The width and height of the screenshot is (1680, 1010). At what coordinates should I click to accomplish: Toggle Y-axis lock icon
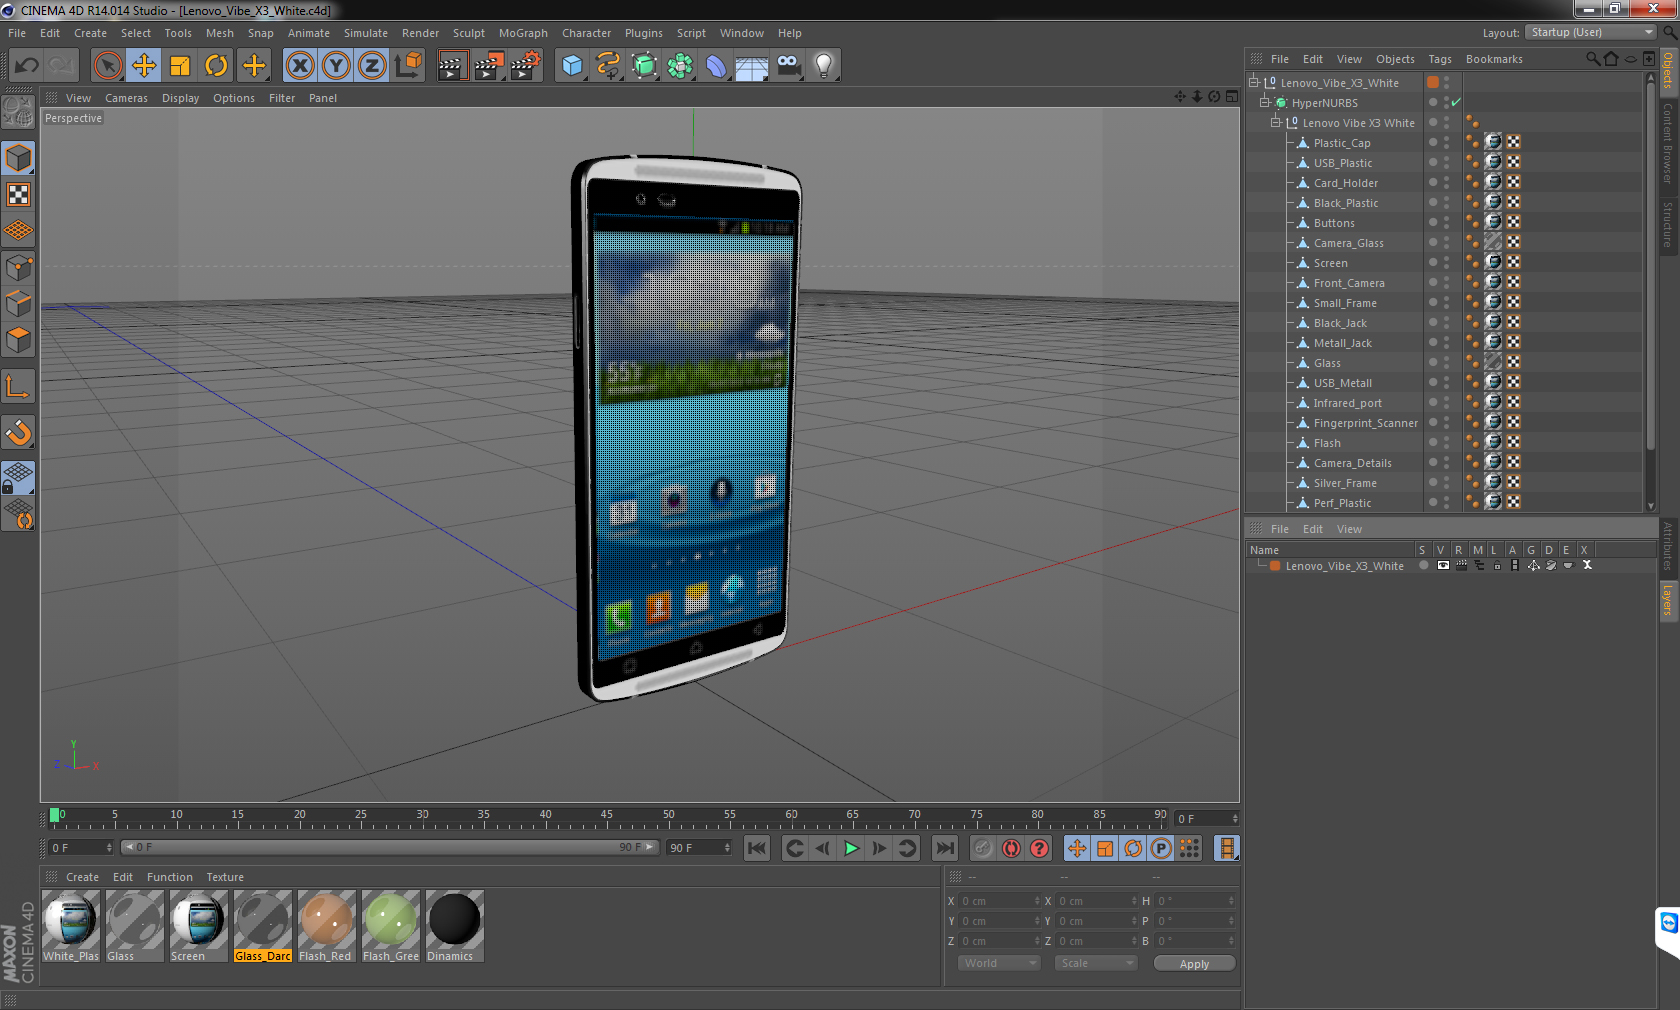(336, 66)
